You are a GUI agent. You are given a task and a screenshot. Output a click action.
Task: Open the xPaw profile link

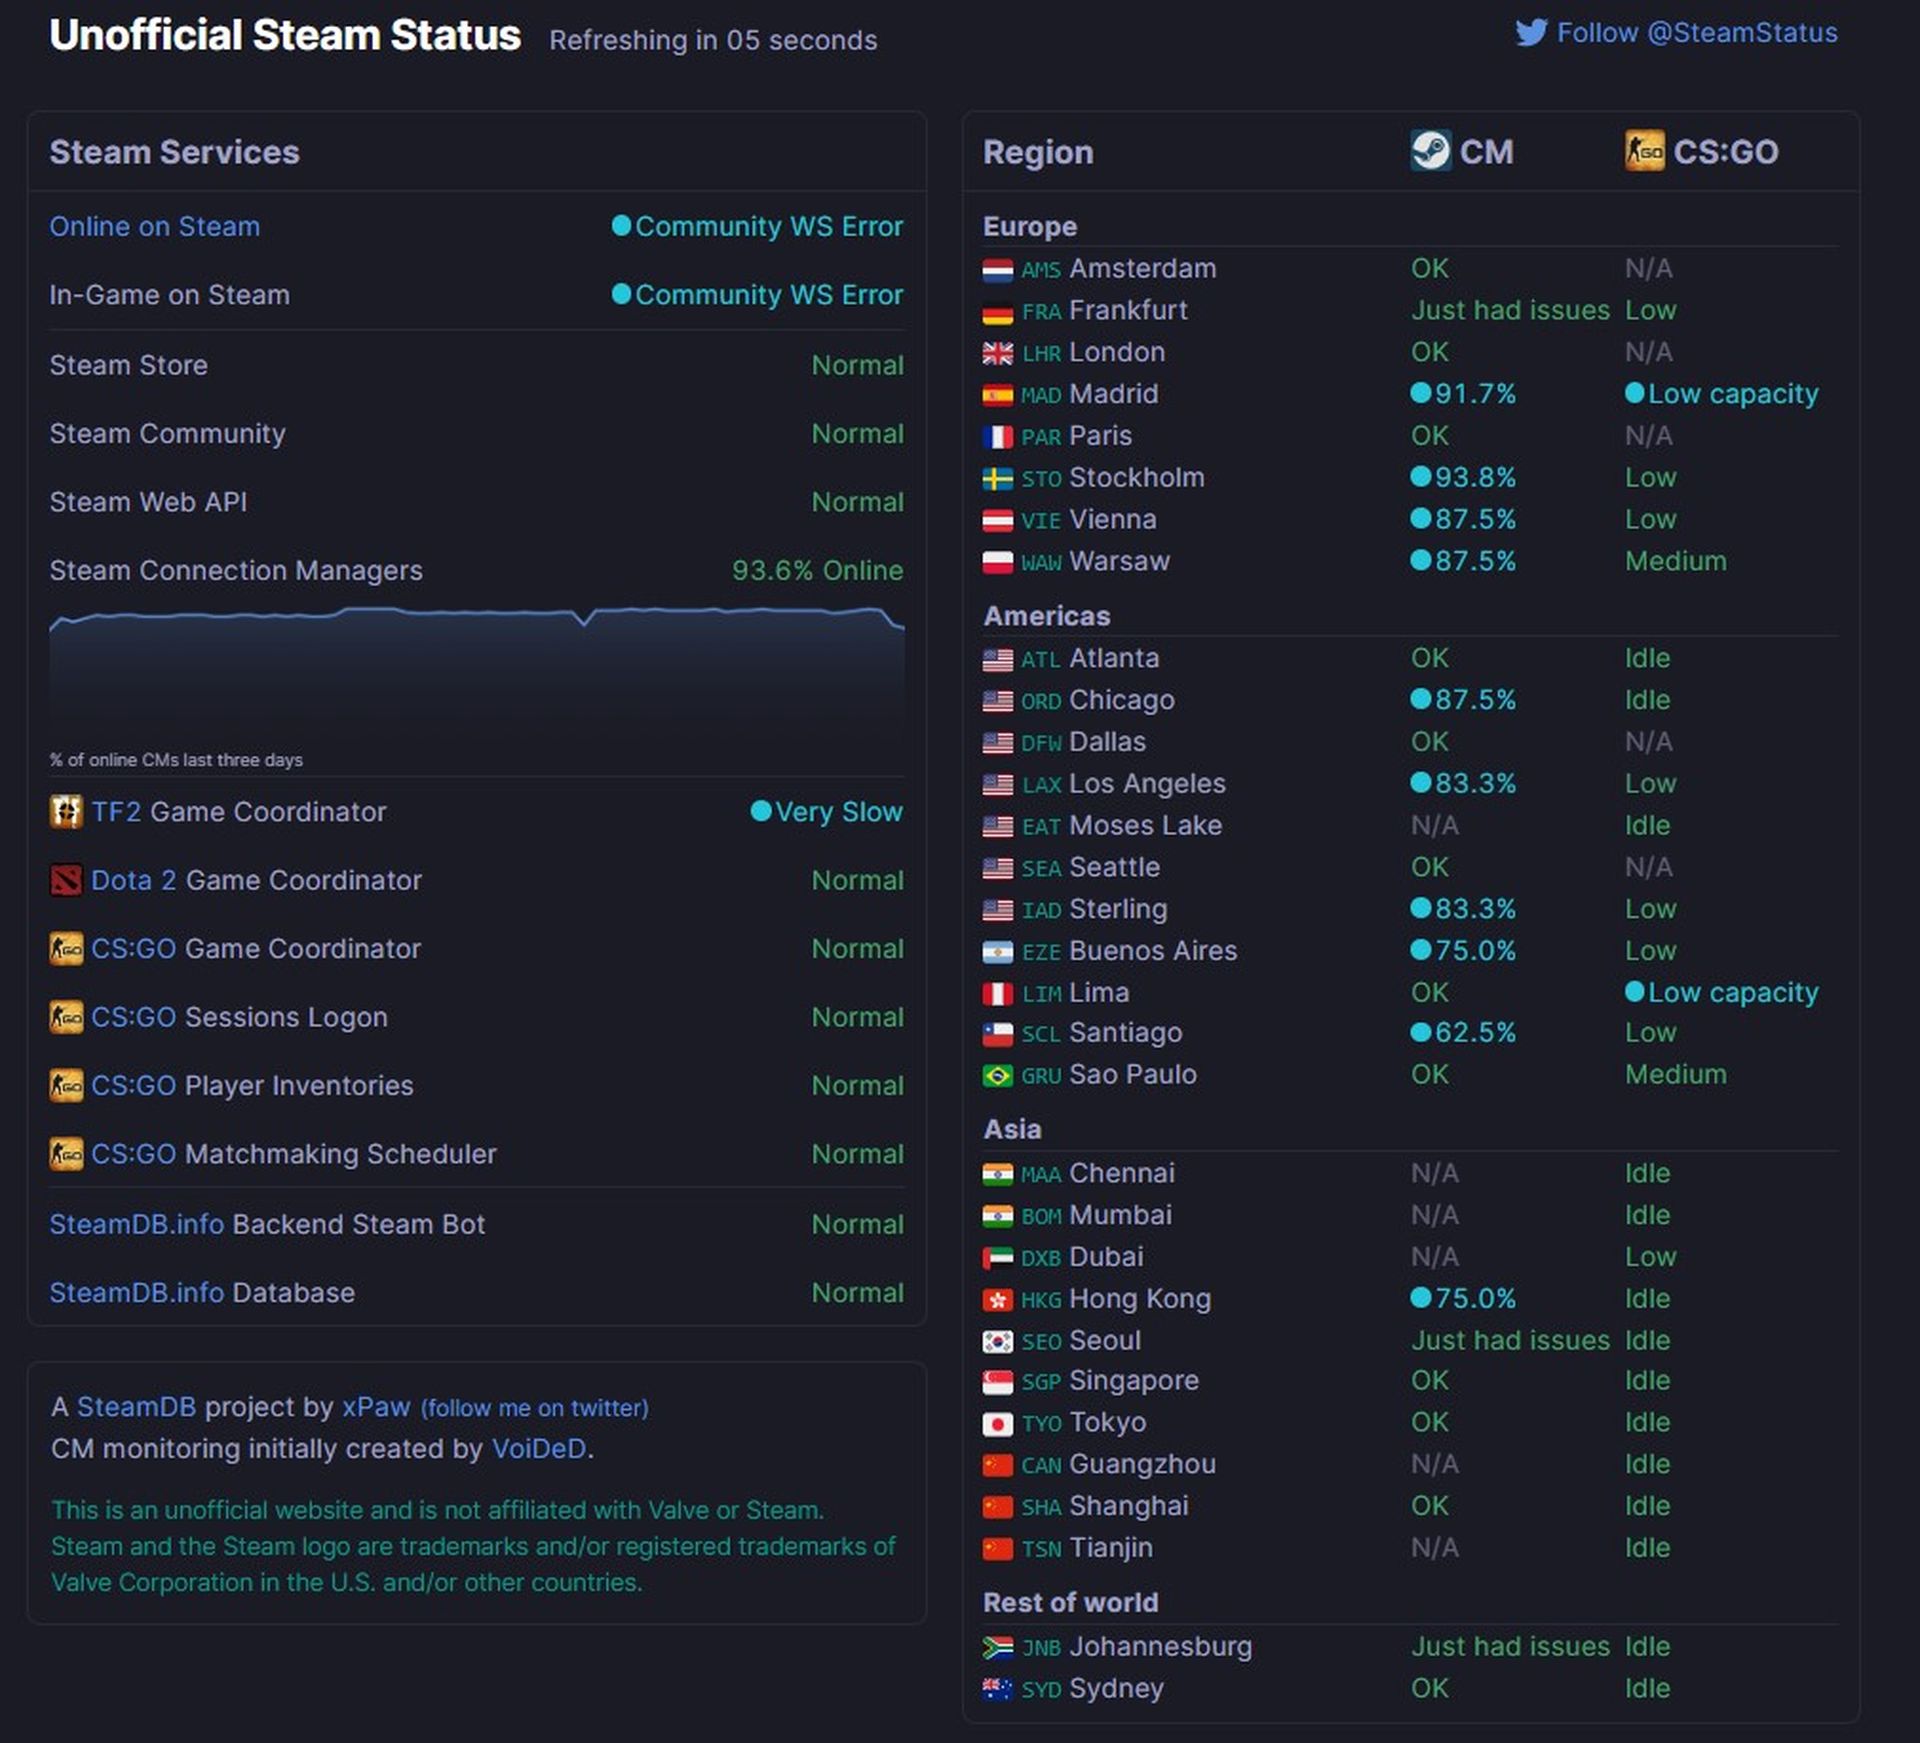pos(375,1406)
